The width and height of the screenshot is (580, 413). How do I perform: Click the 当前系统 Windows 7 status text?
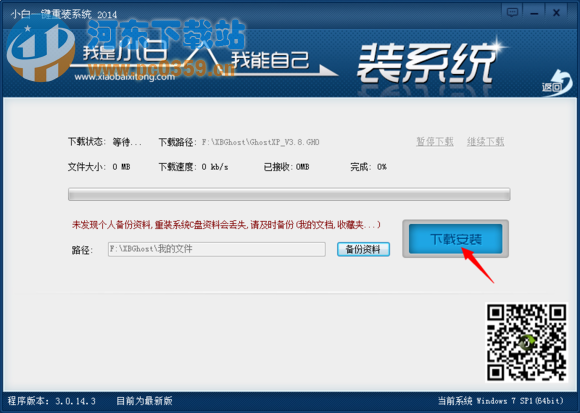(x=501, y=401)
